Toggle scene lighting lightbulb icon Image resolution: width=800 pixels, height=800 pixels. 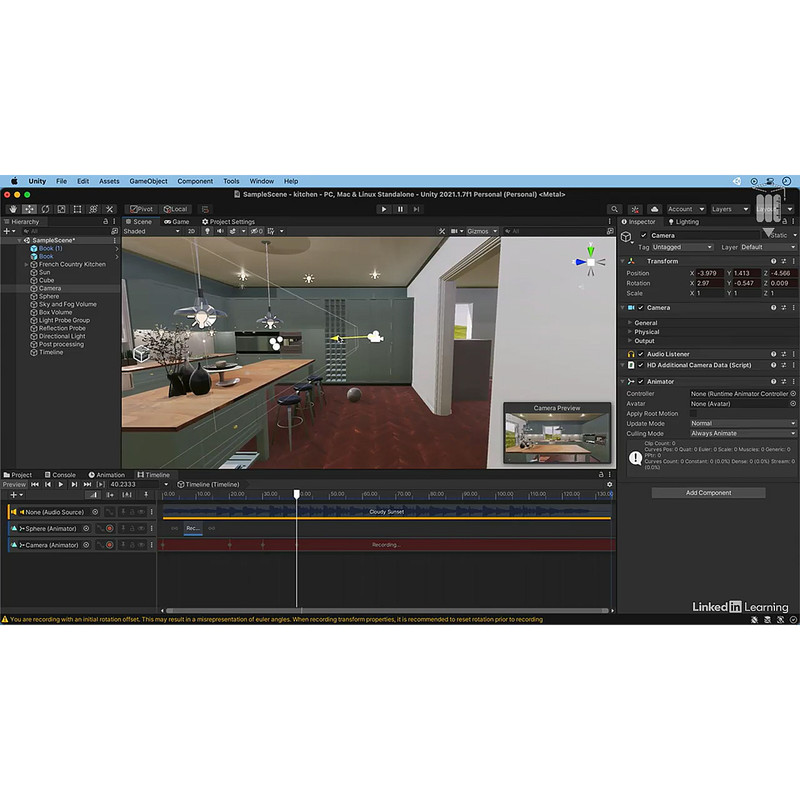pyautogui.click(x=208, y=231)
